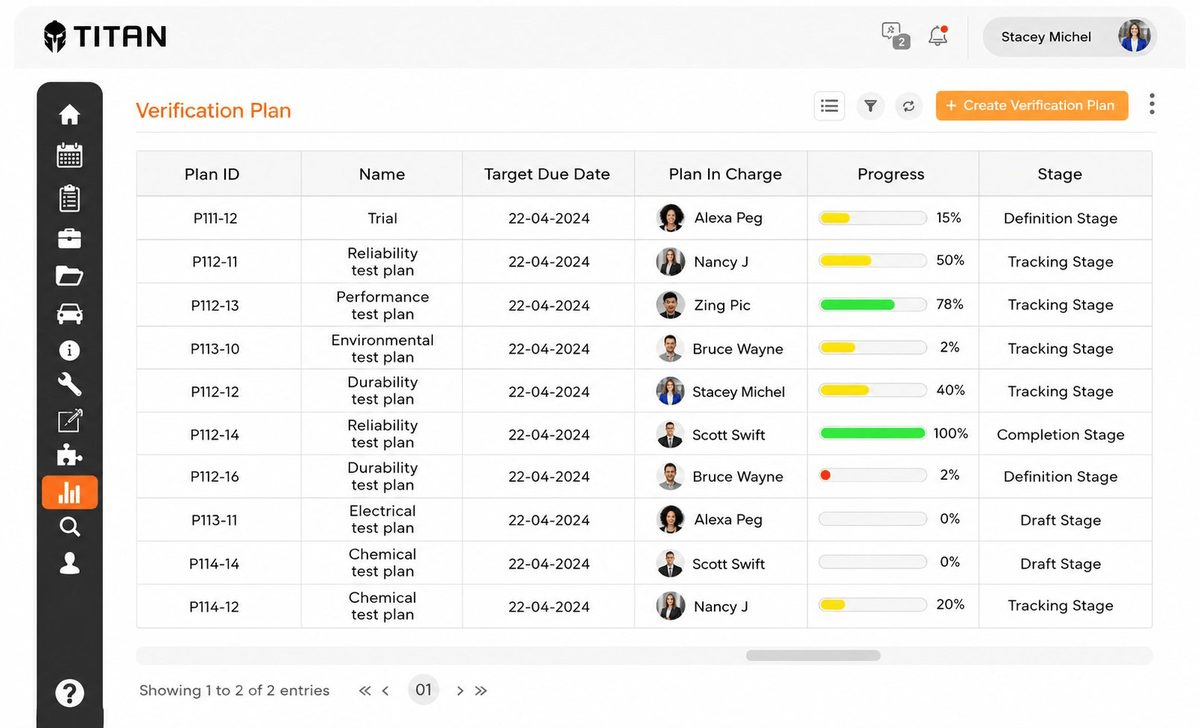Click Bruce Wayne name in row P113-10
The height and width of the screenshot is (728, 1200).
tap(737, 349)
